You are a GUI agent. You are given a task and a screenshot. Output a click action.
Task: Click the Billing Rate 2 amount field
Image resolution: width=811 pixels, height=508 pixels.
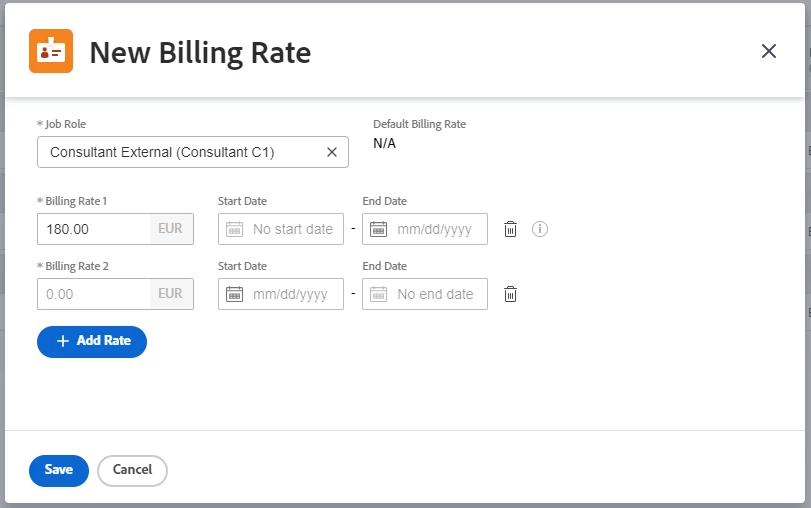94,294
